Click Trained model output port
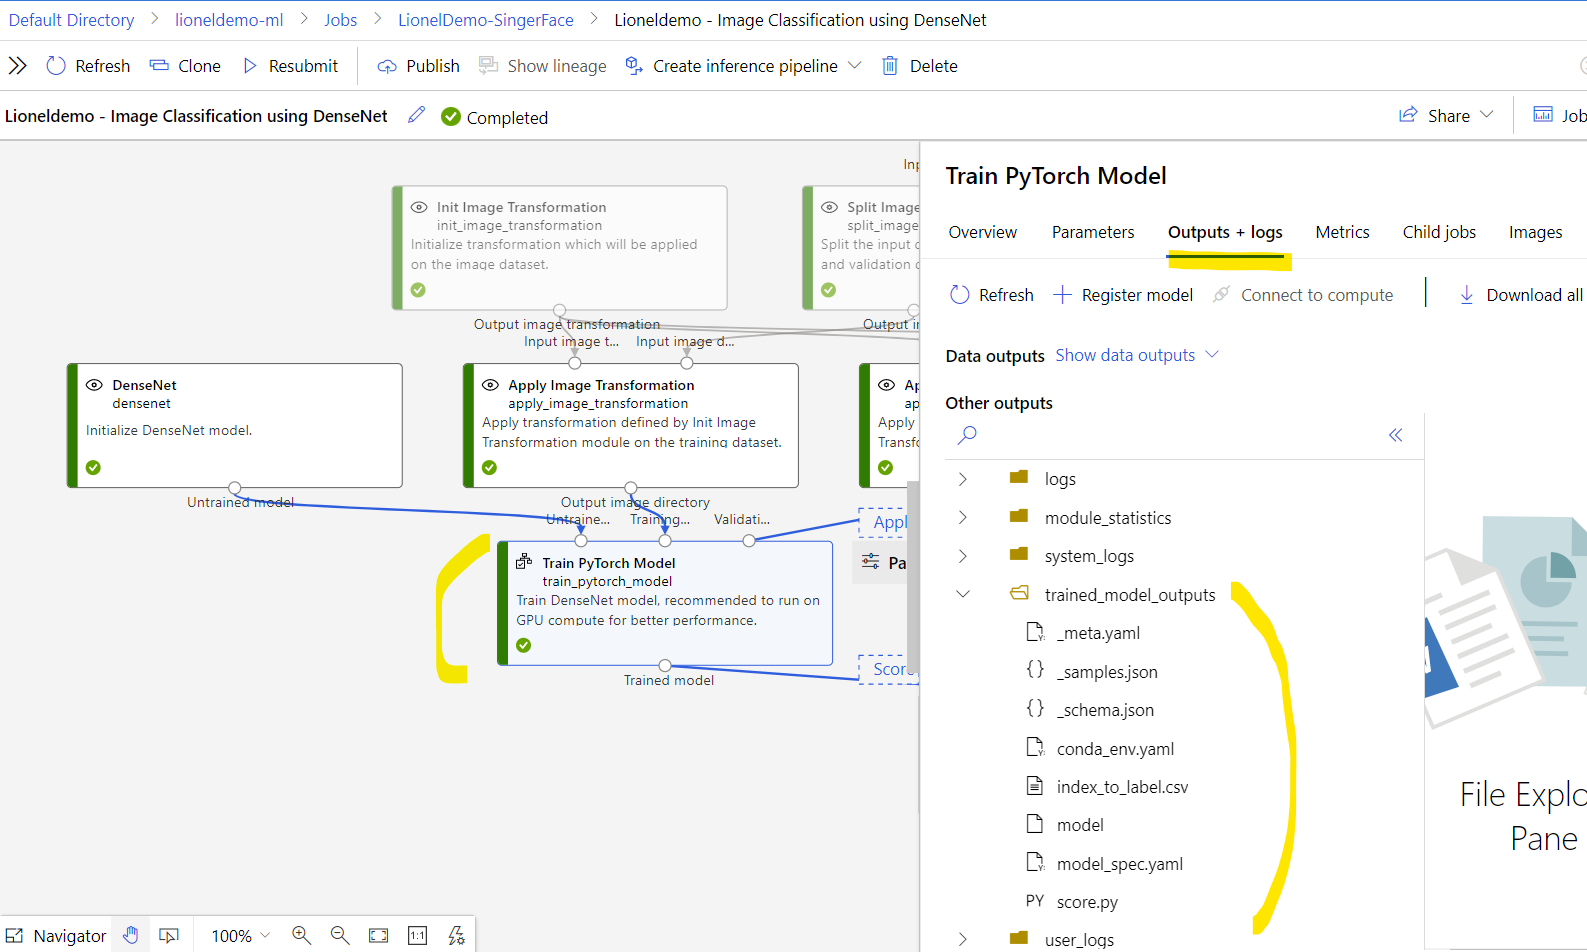 pyautogui.click(x=665, y=666)
